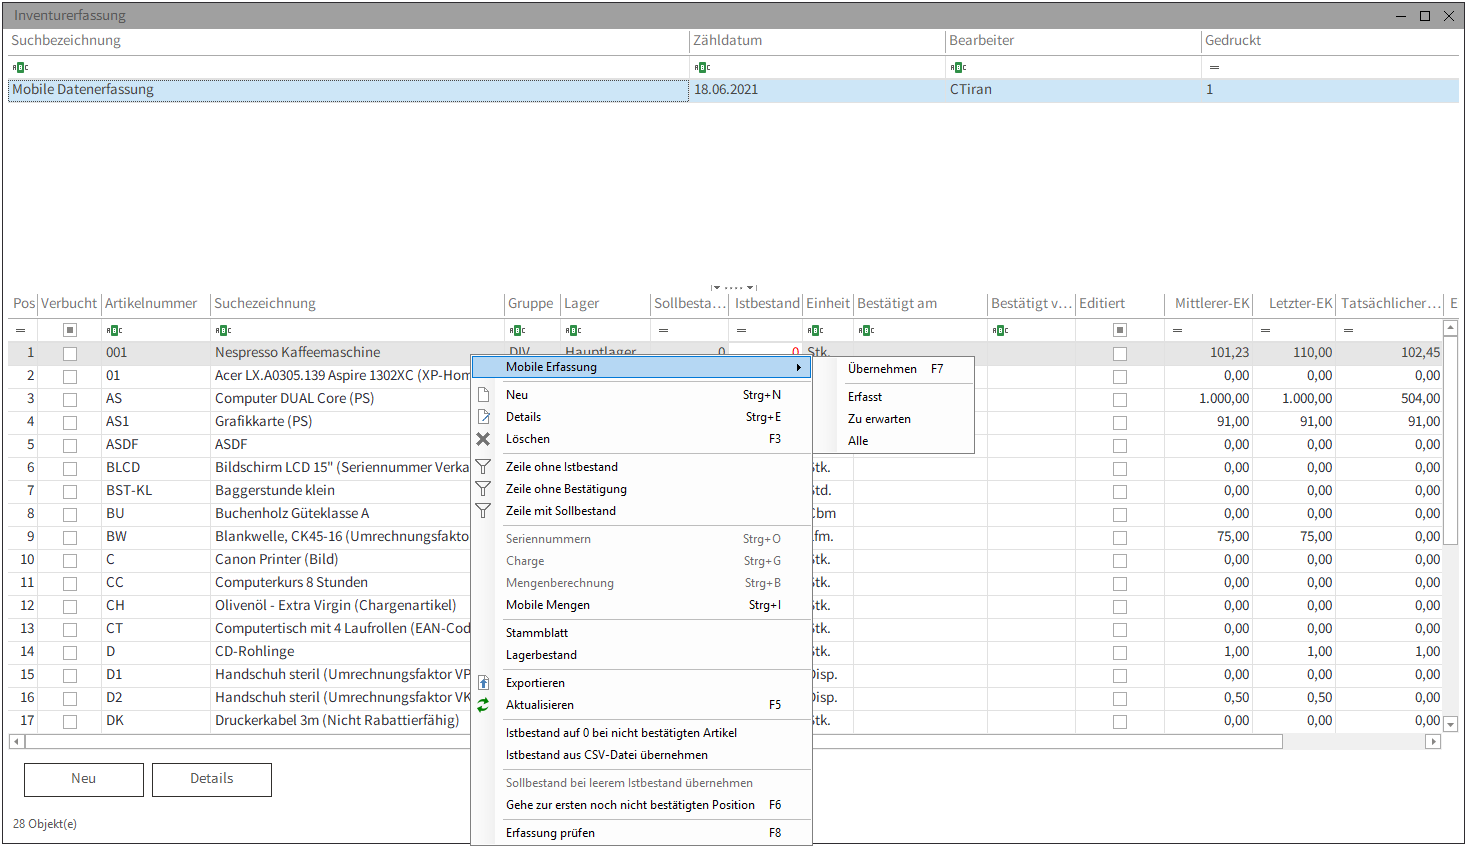Click equals filter icon under Letzter-EK column
This screenshot has width=1469, height=849.
tap(1265, 330)
